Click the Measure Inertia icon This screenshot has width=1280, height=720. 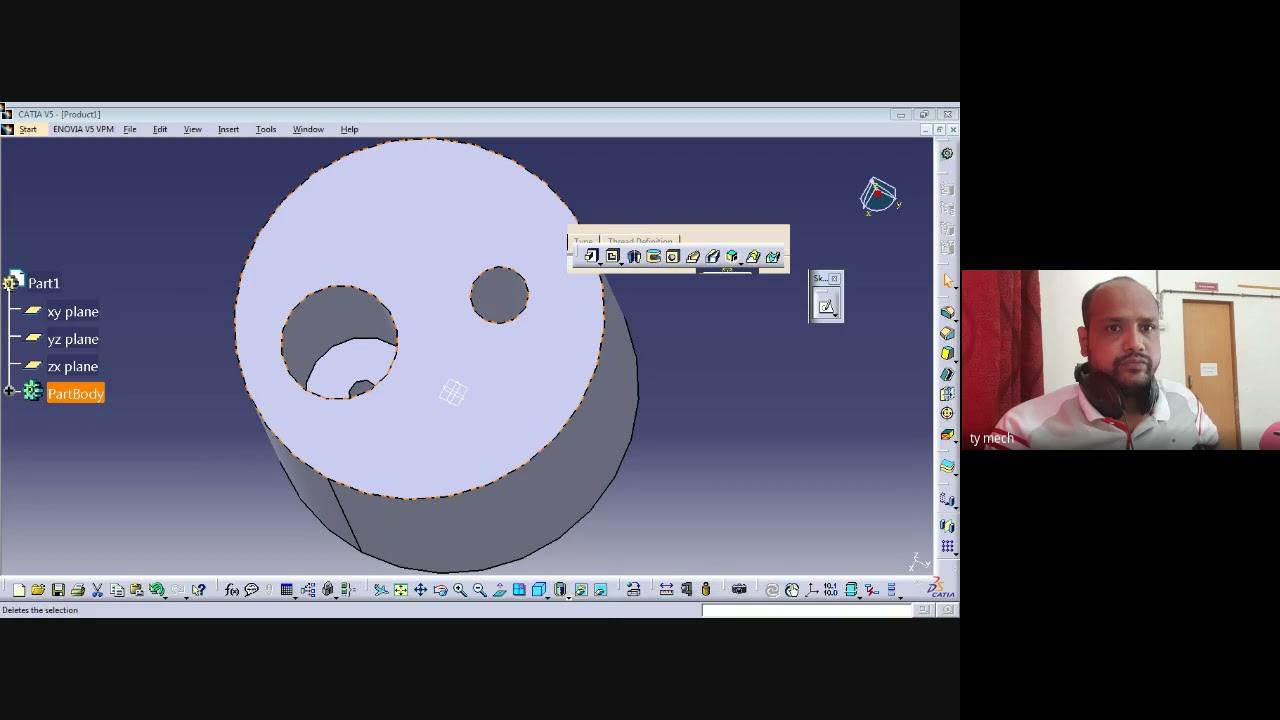coord(706,590)
